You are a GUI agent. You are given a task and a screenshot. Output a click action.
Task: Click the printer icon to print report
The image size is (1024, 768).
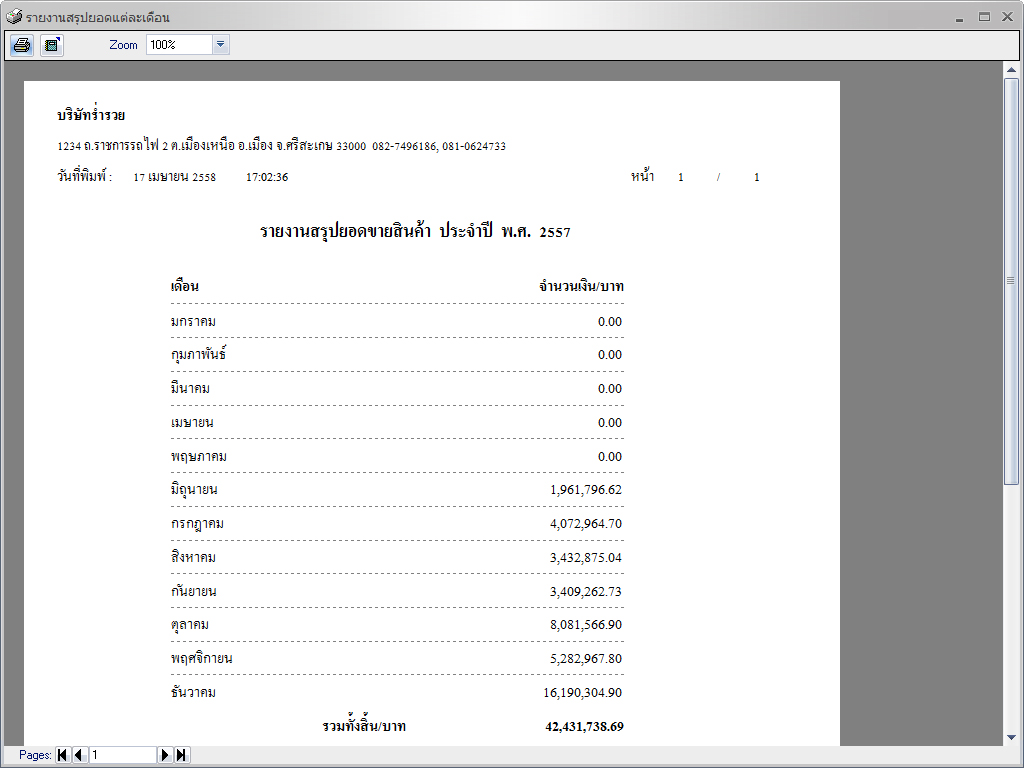pyautogui.click(x=22, y=45)
